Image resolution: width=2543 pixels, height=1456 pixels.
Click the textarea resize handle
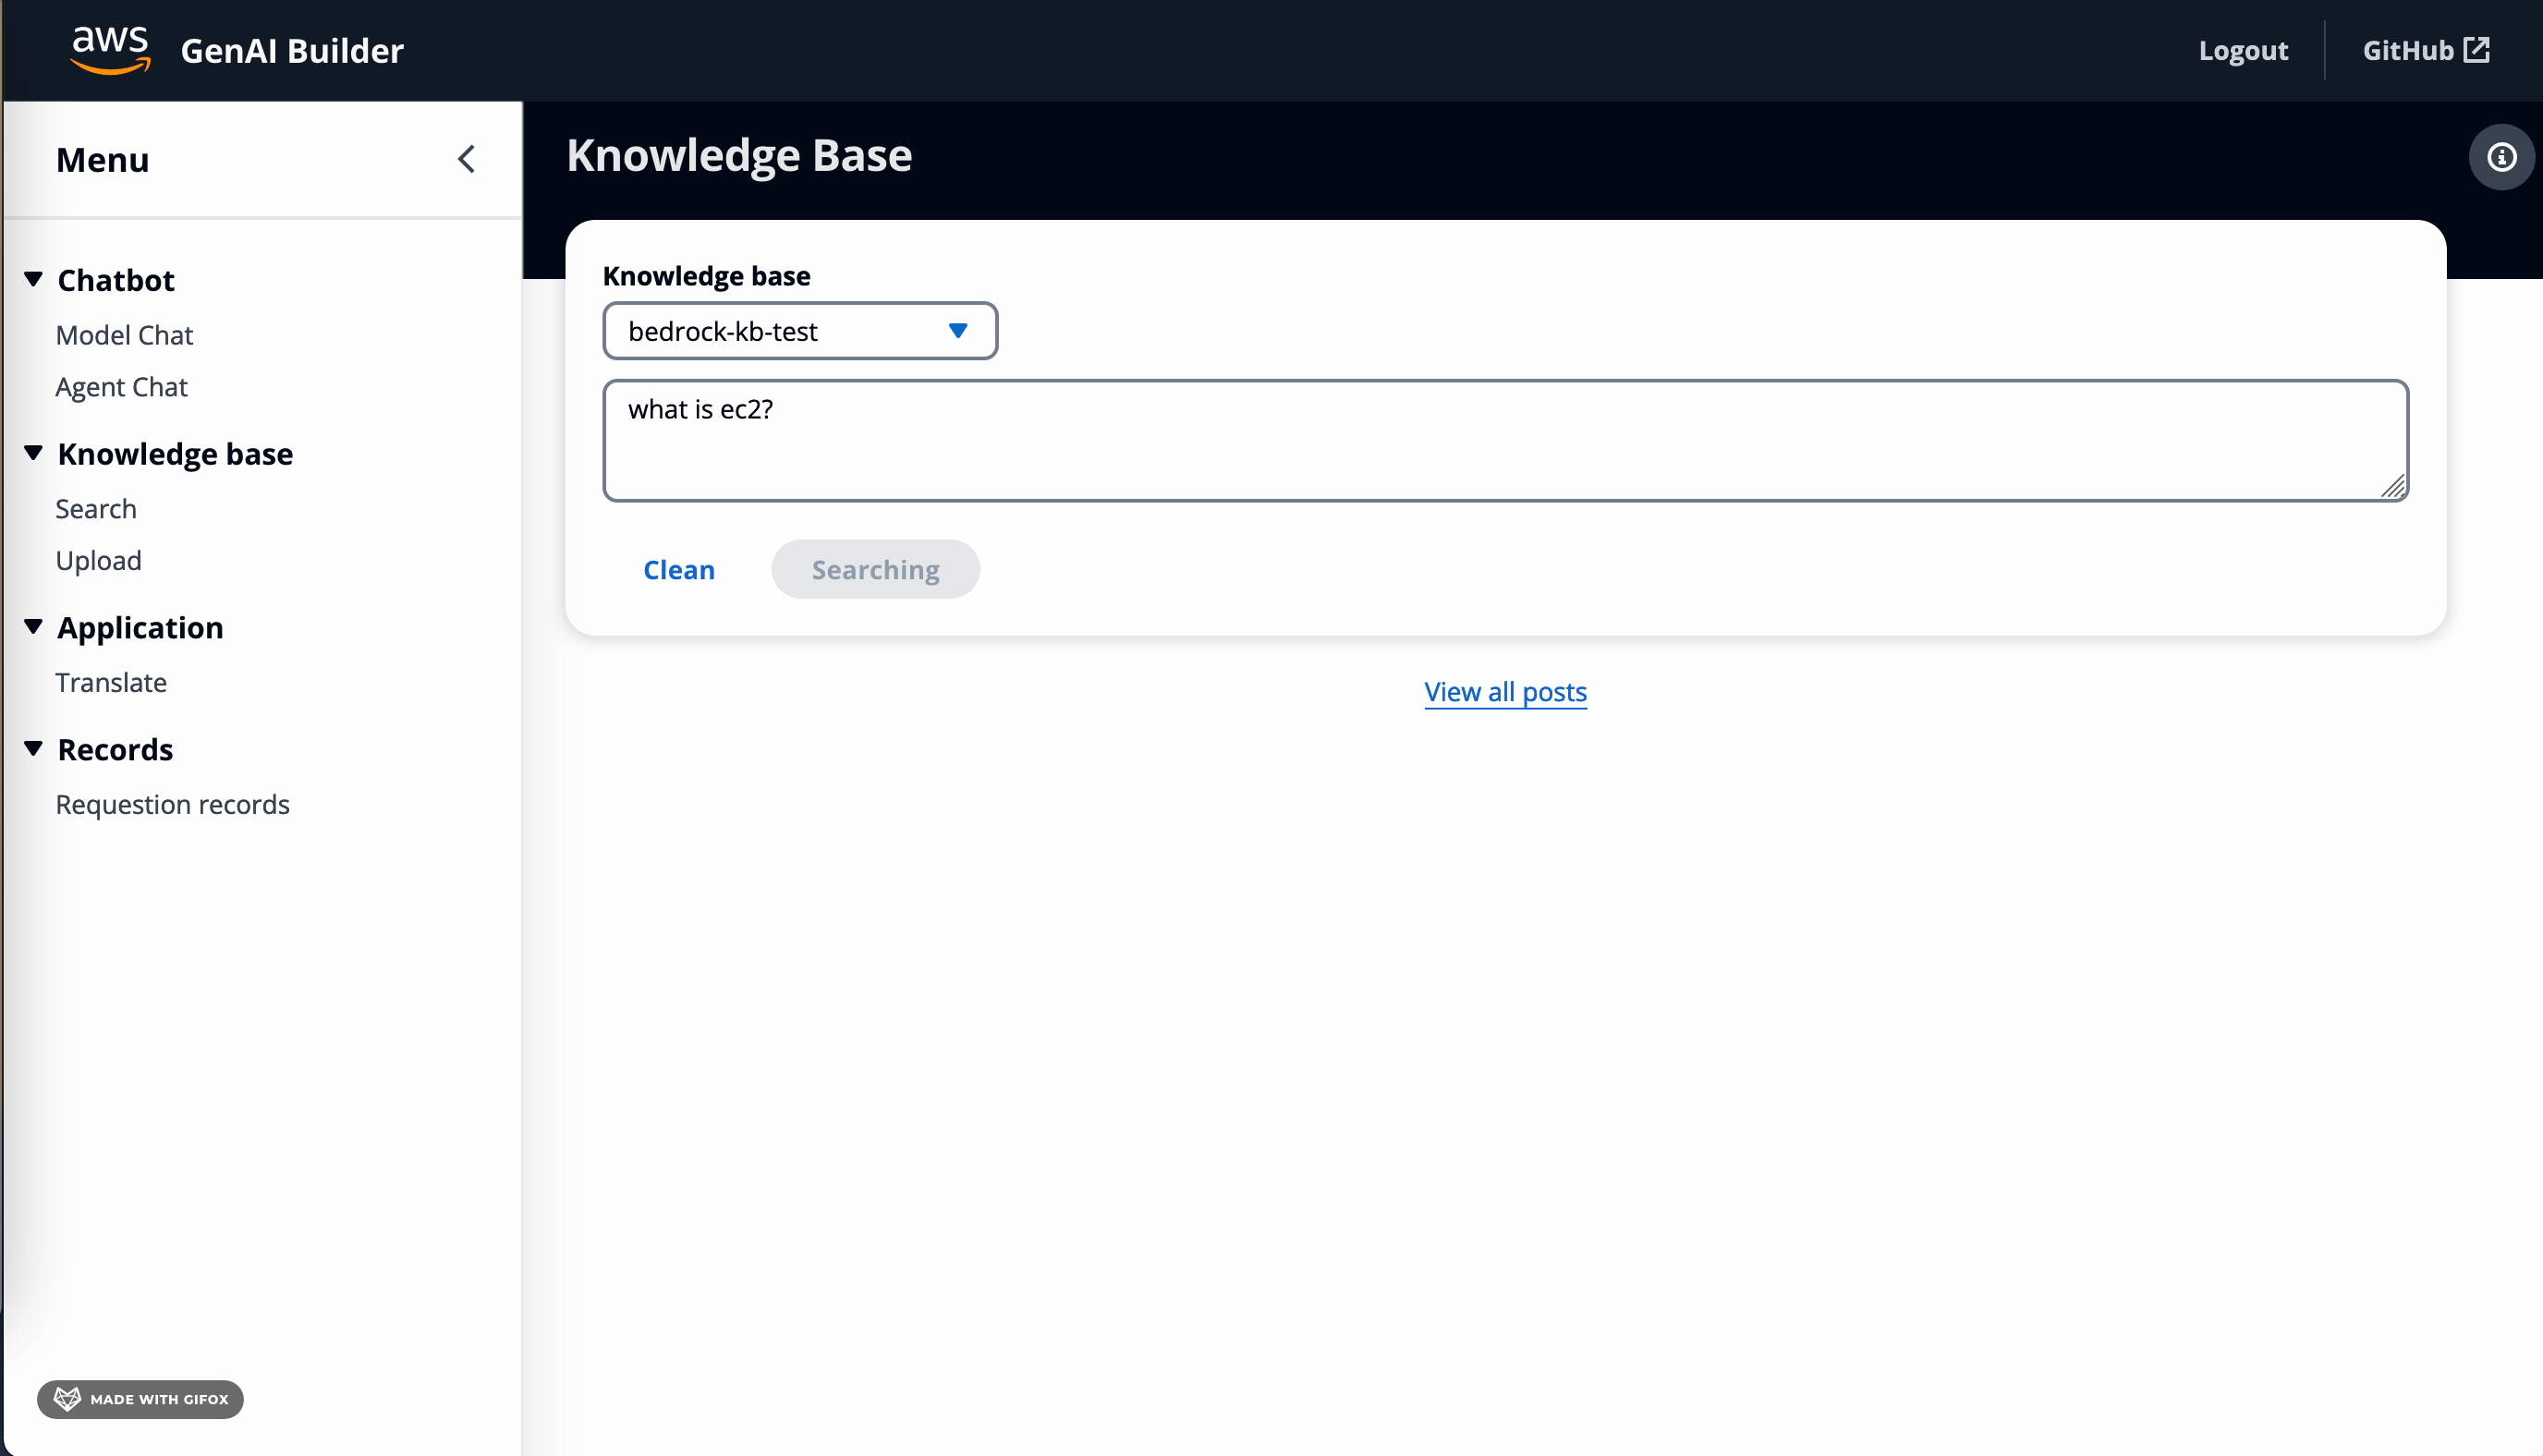coord(2393,487)
